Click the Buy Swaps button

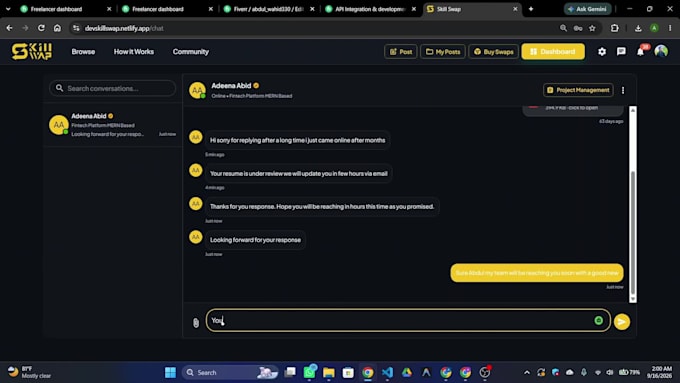point(494,52)
